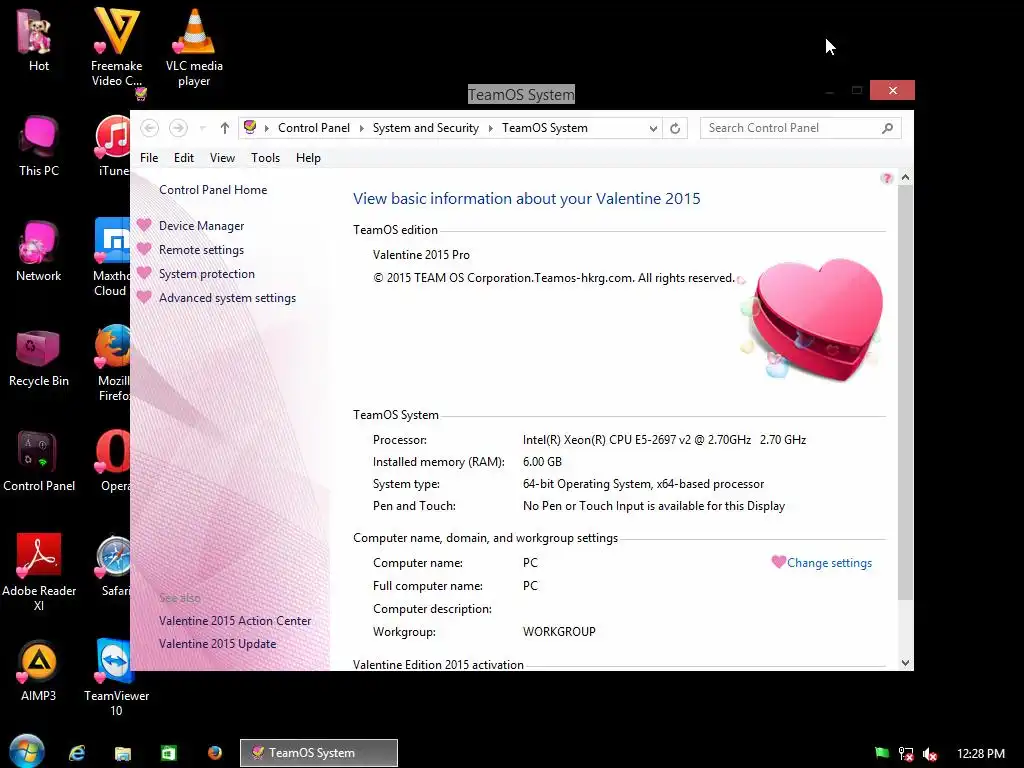Launch Freemake Video Converter desktop icon
The height and width of the screenshot is (768, 1024).
(116, 46)
